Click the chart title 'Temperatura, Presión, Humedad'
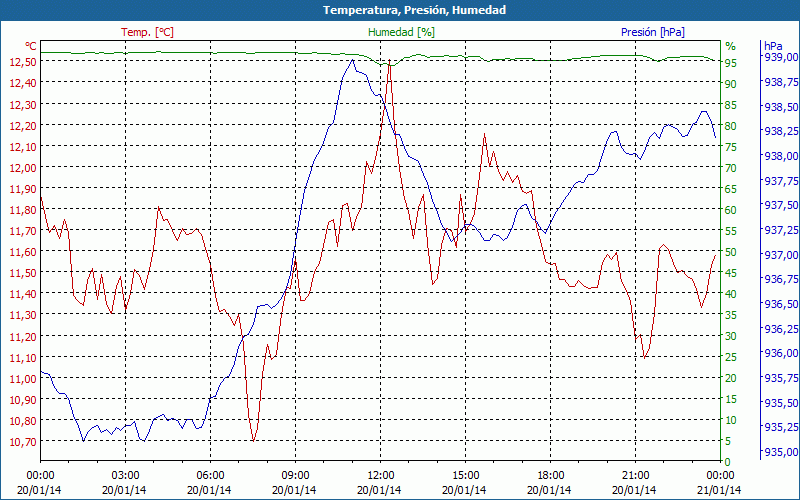Screen dimensions: 800x500 point(414,10)
